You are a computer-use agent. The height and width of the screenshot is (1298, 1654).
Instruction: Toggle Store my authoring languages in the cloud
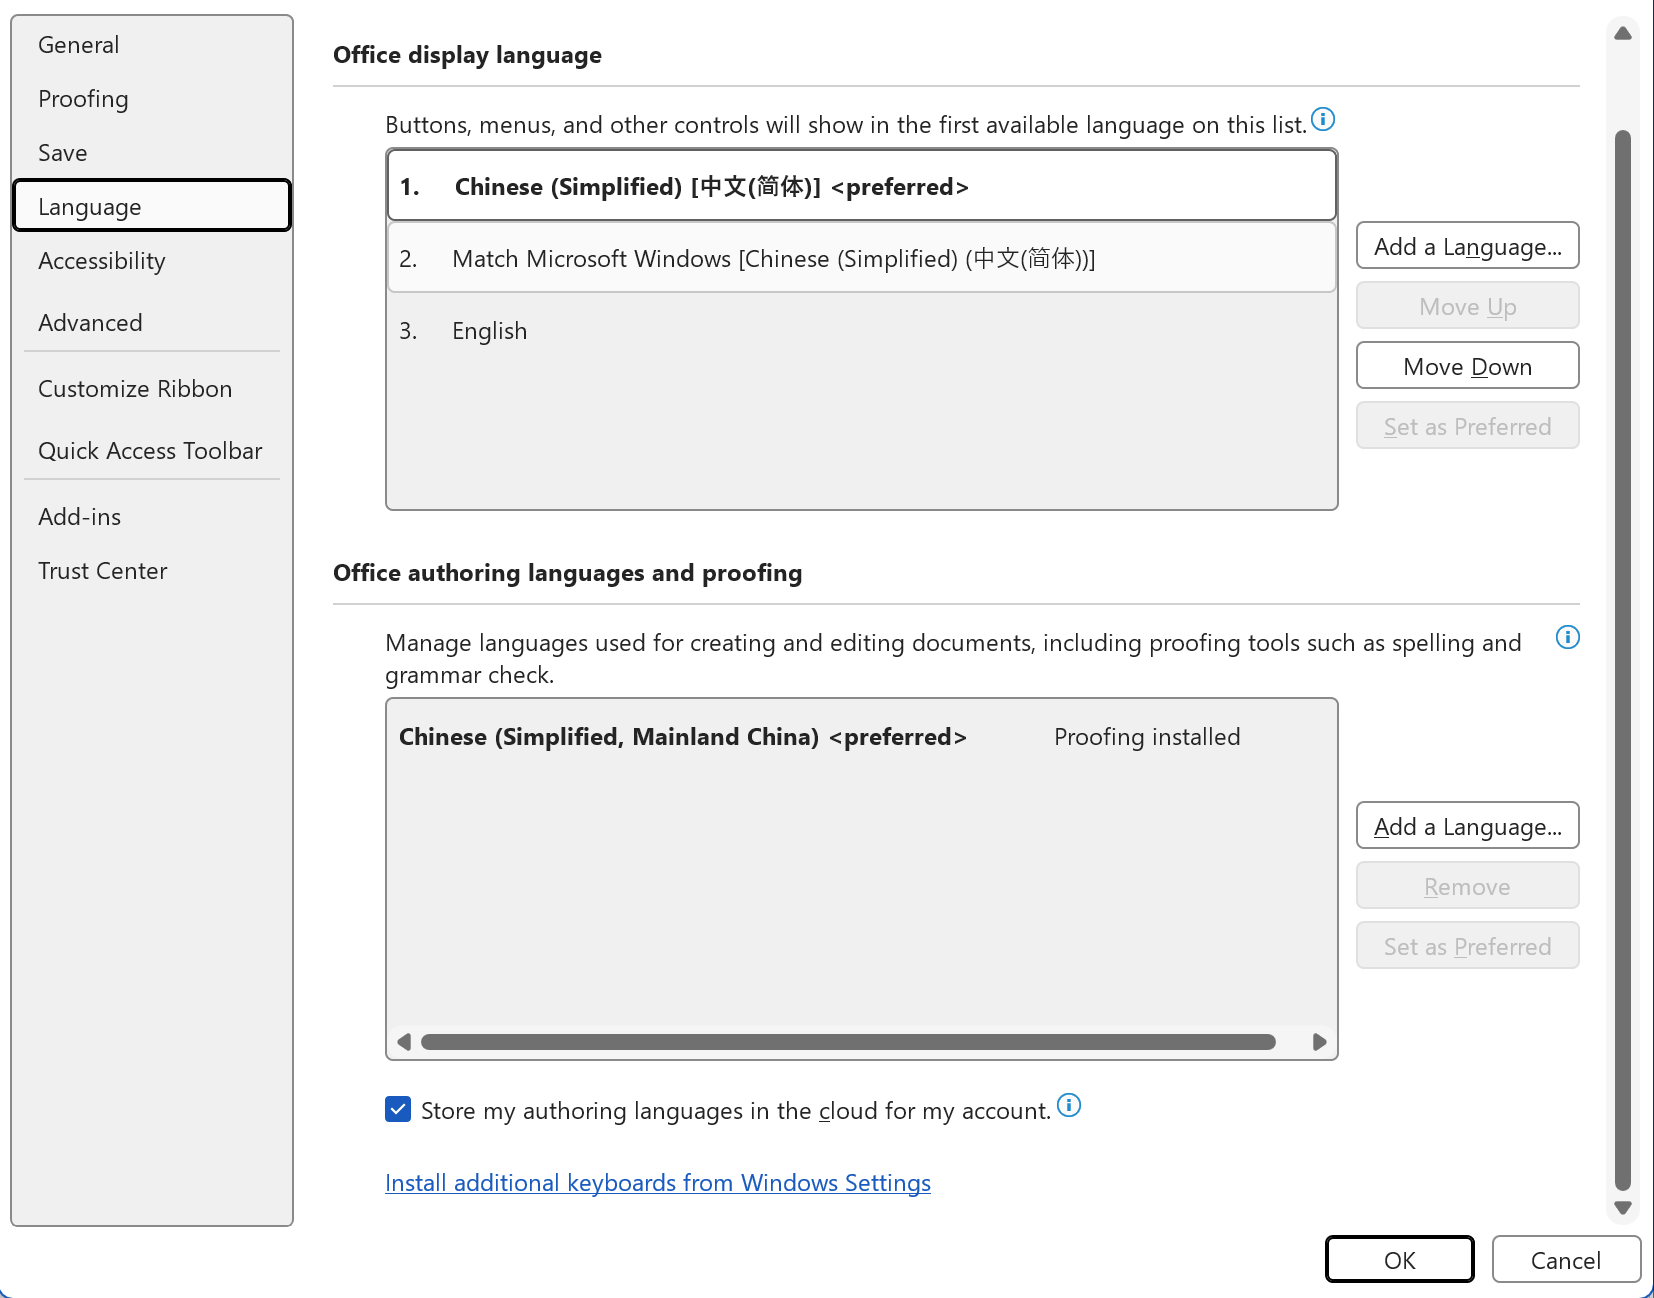(398, 1109)
